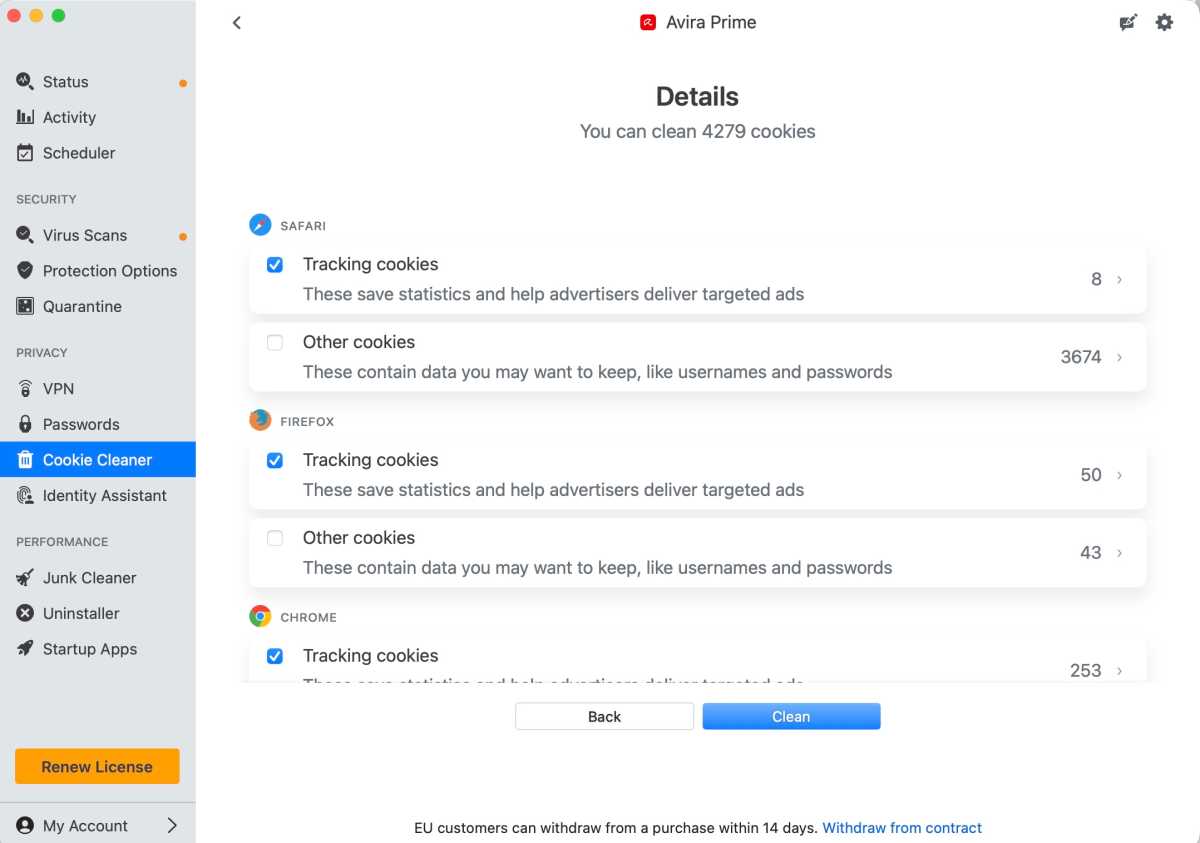Click the feedback icon beside the gear

pos(1128,22)
